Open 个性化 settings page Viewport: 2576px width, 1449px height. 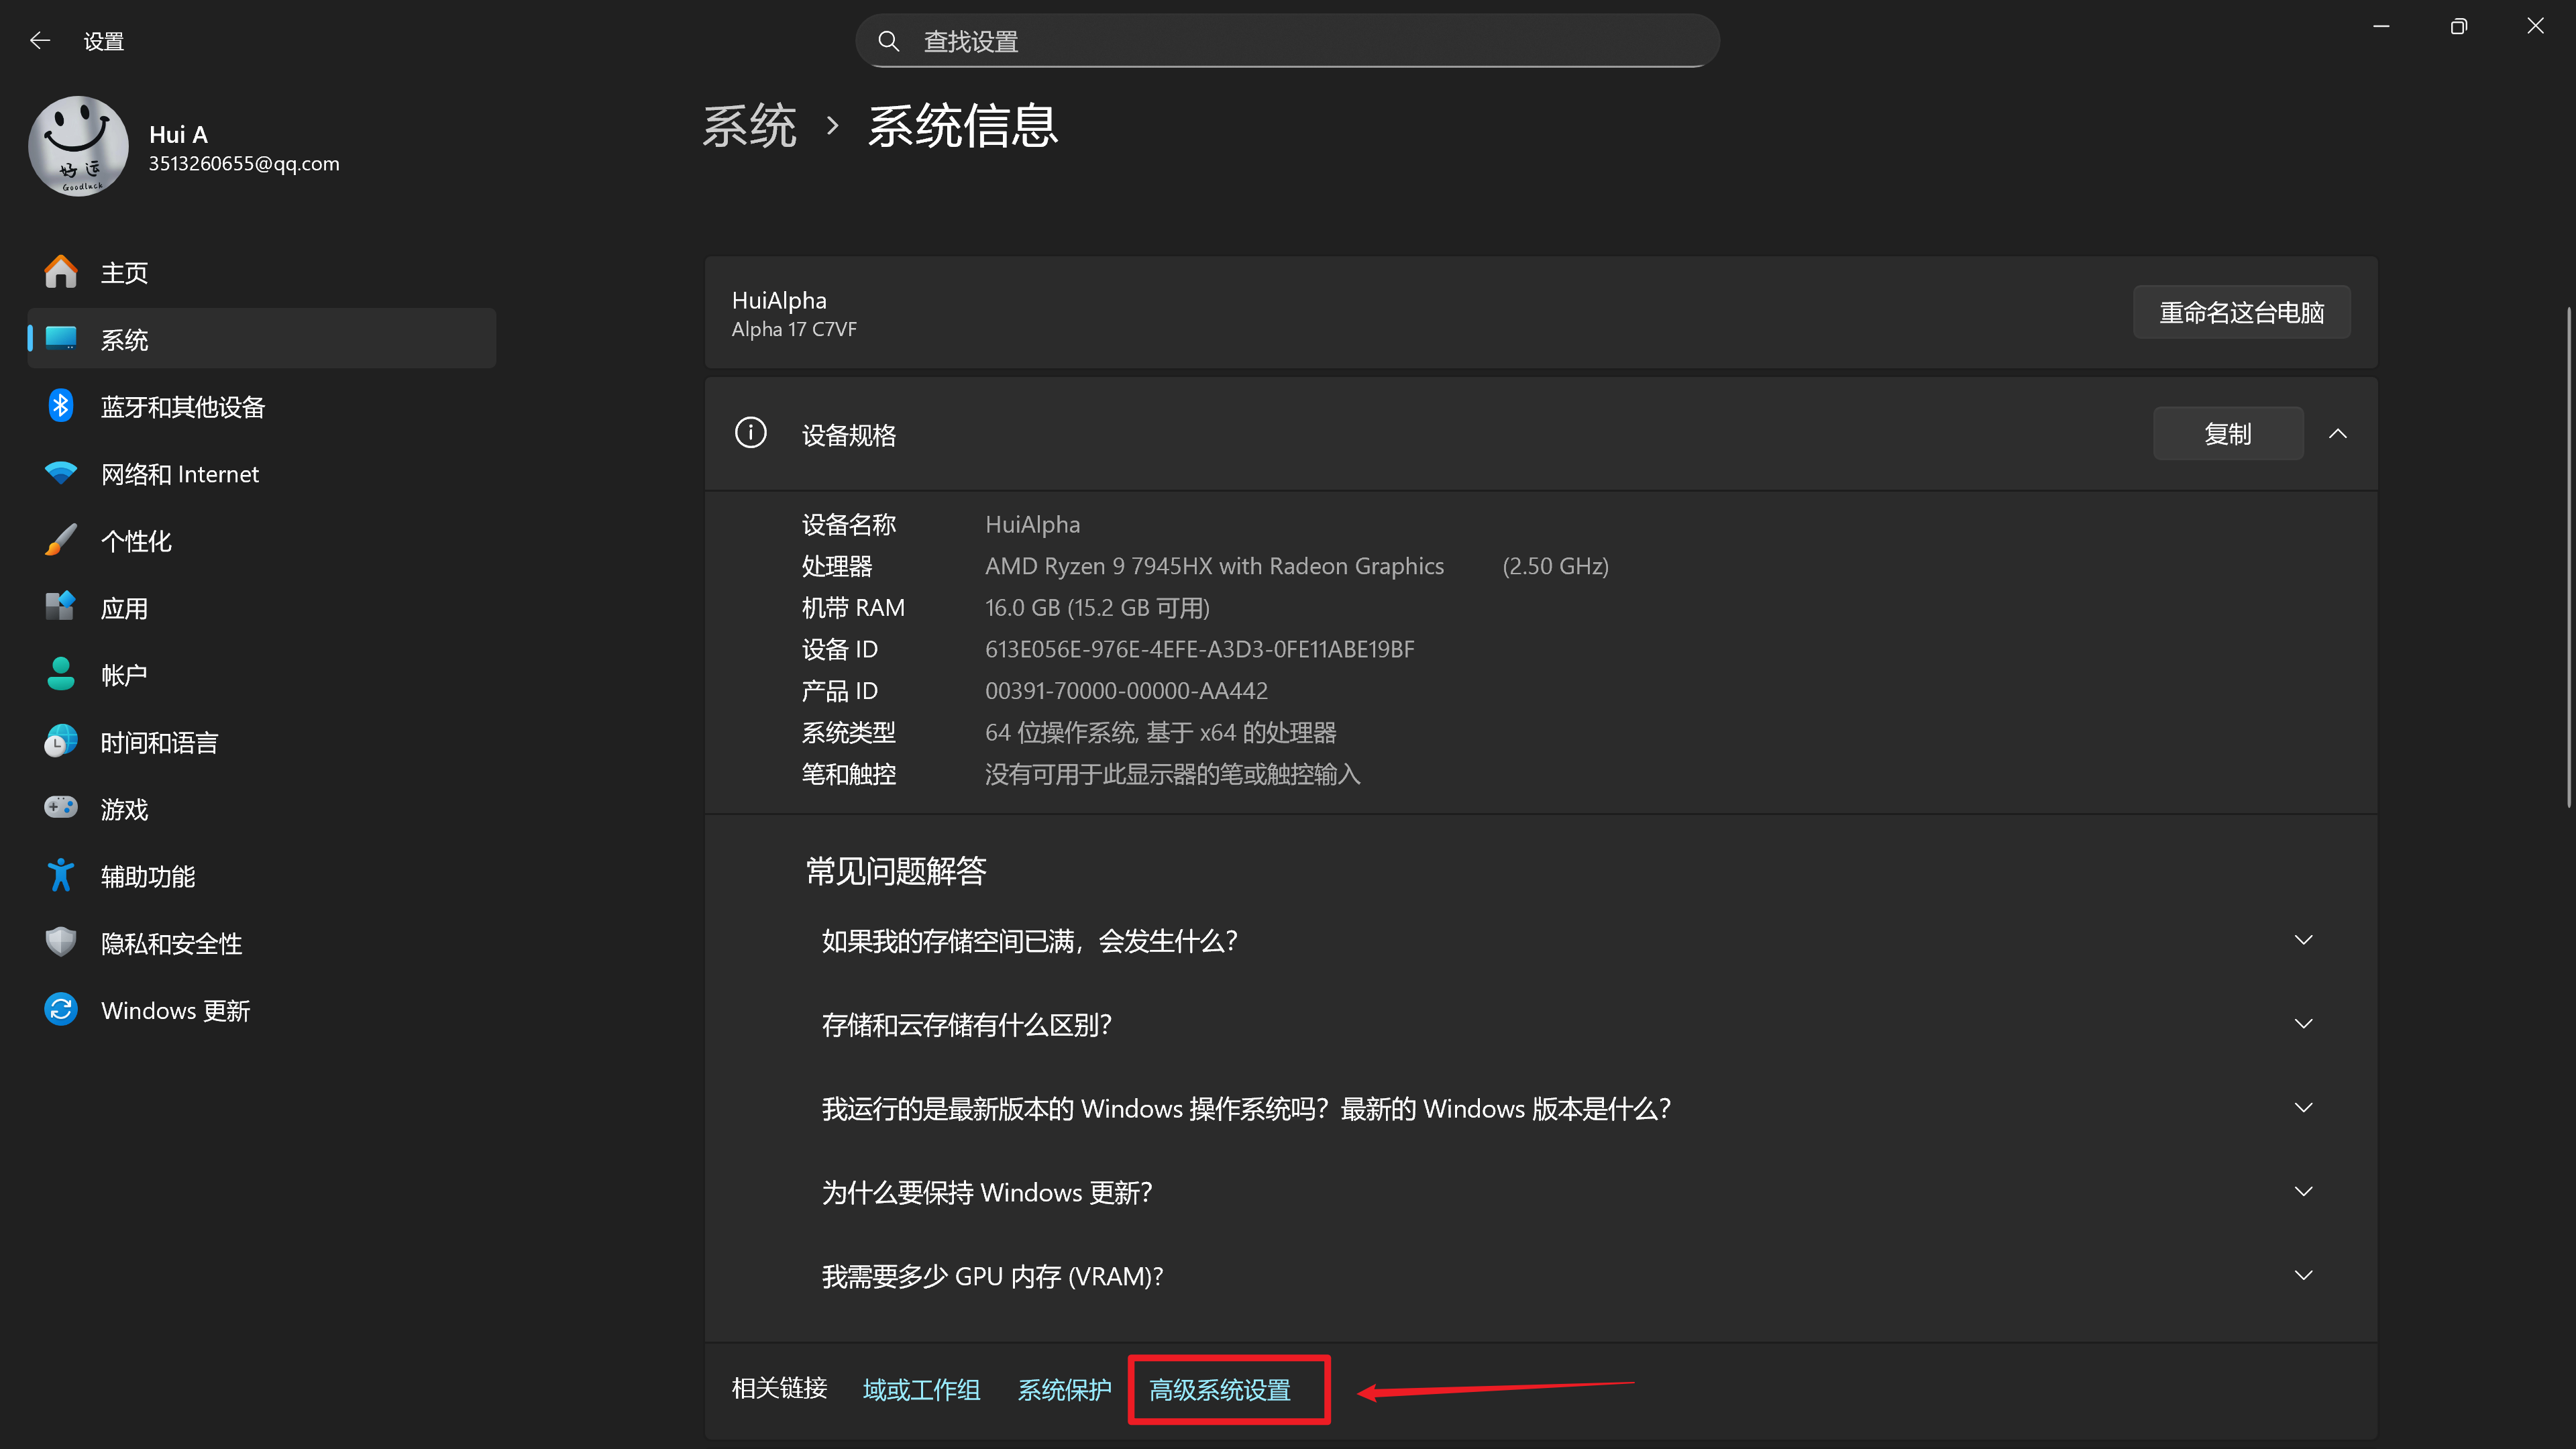tap(262, 540)
